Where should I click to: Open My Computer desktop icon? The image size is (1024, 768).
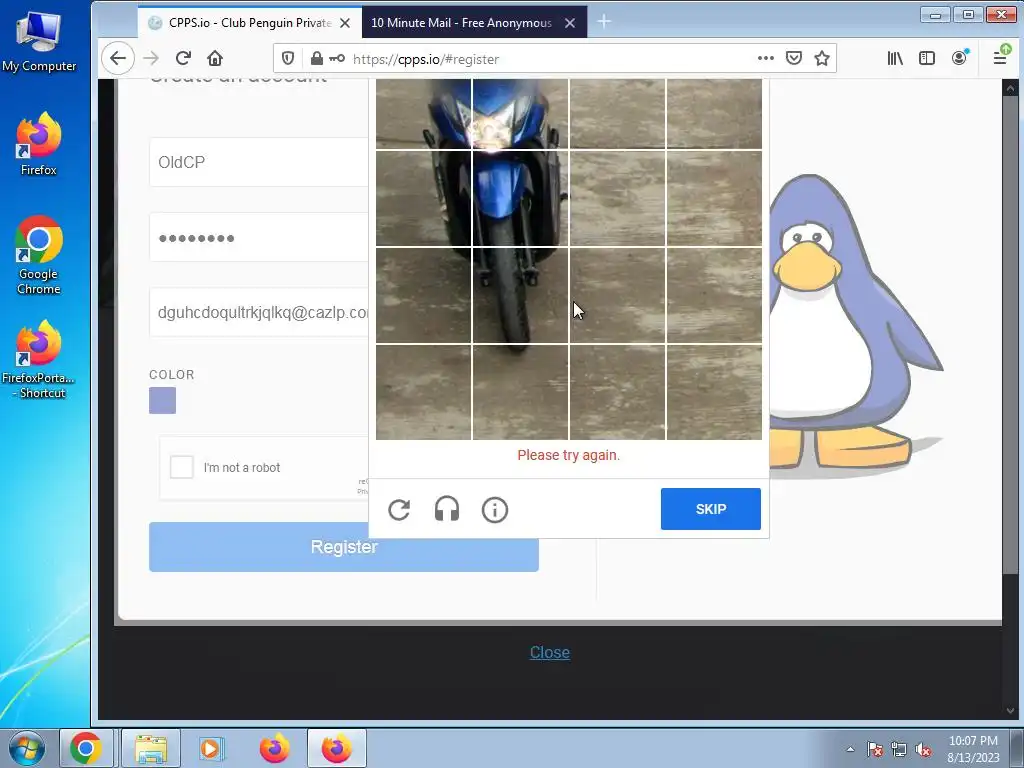[x=39, y=42]
